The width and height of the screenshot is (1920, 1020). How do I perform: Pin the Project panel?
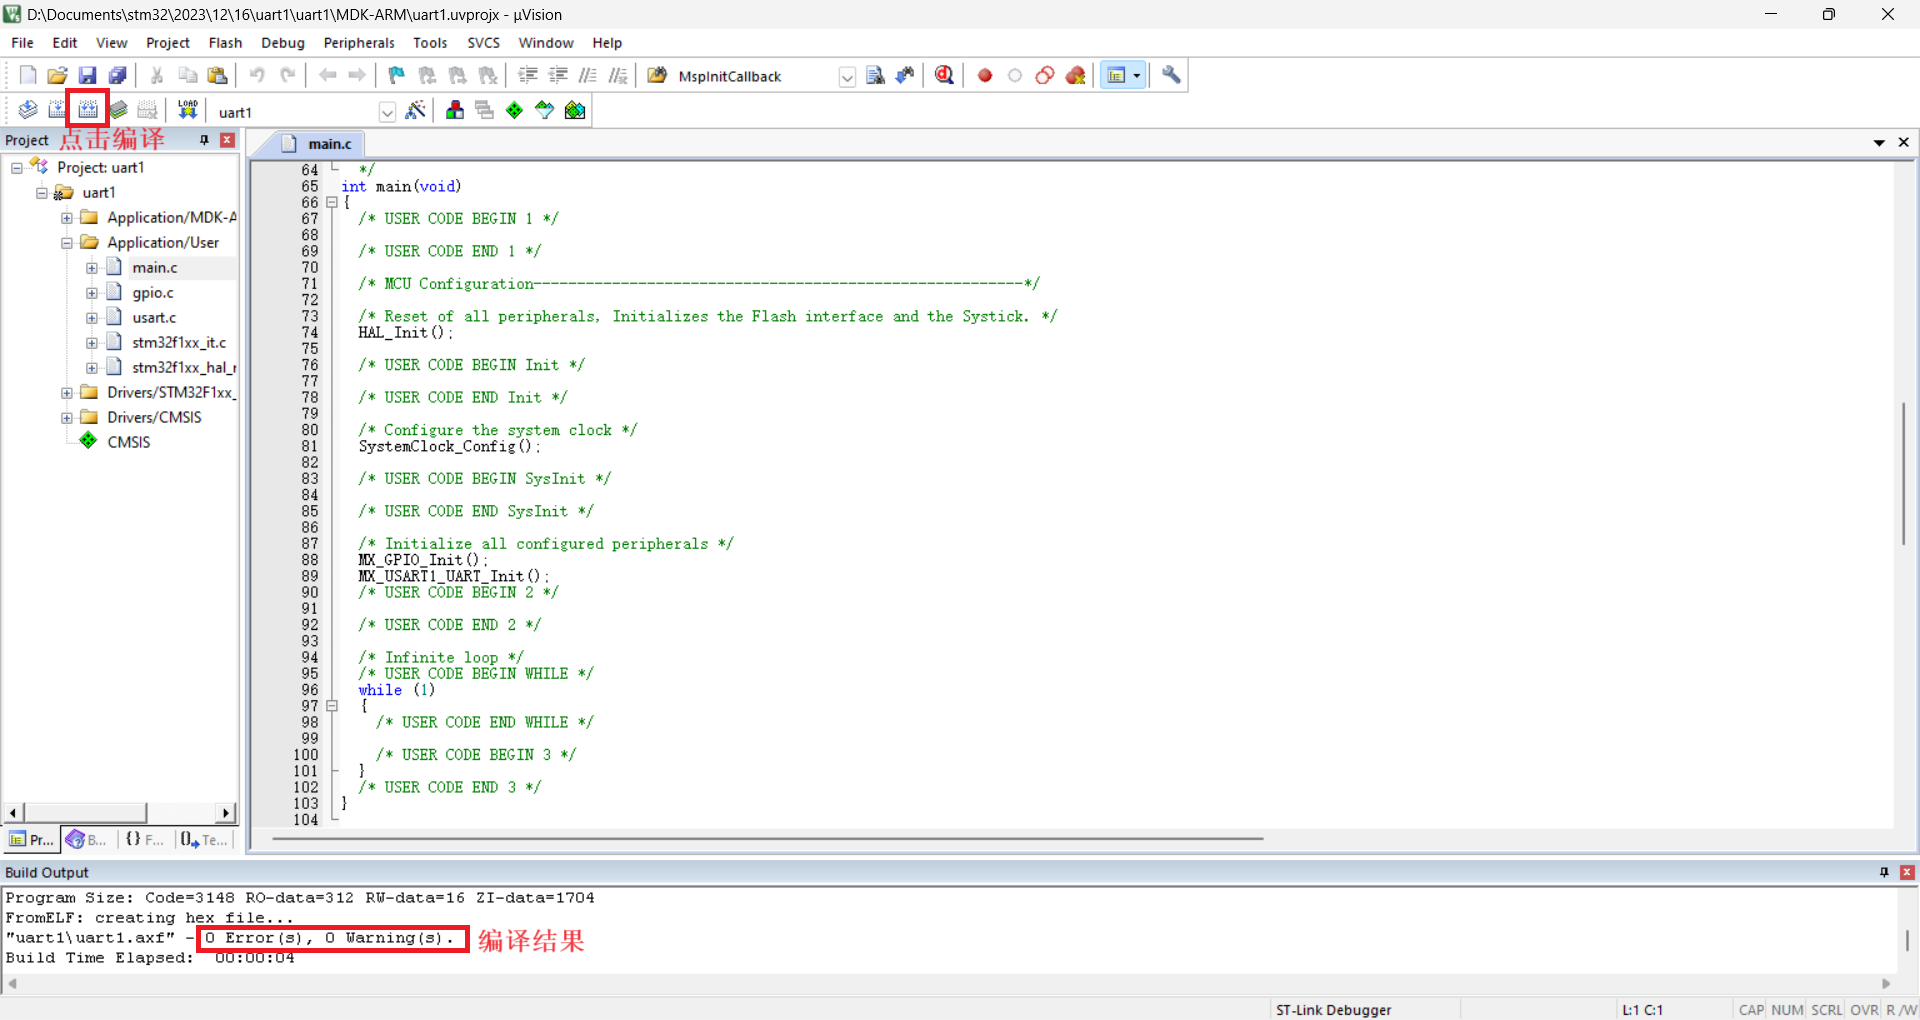coord(204,140)
